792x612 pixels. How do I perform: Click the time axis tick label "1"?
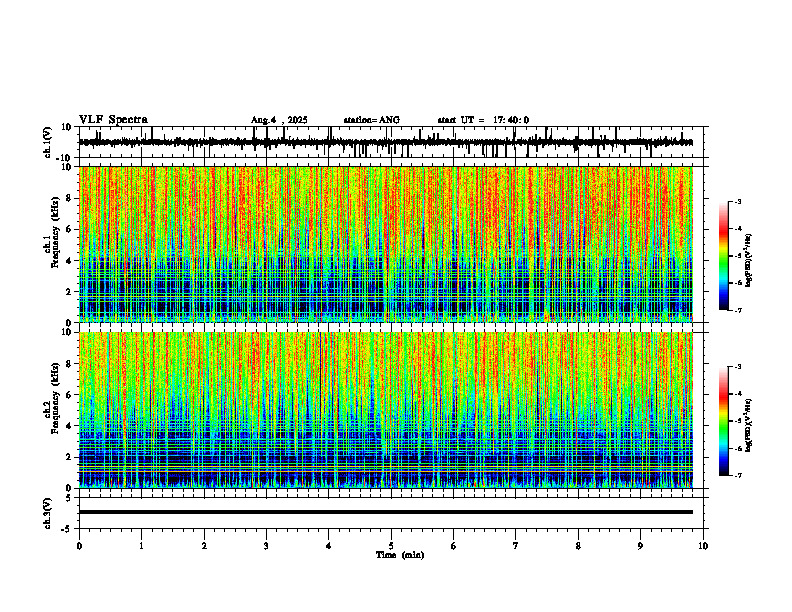pos(141,546)
